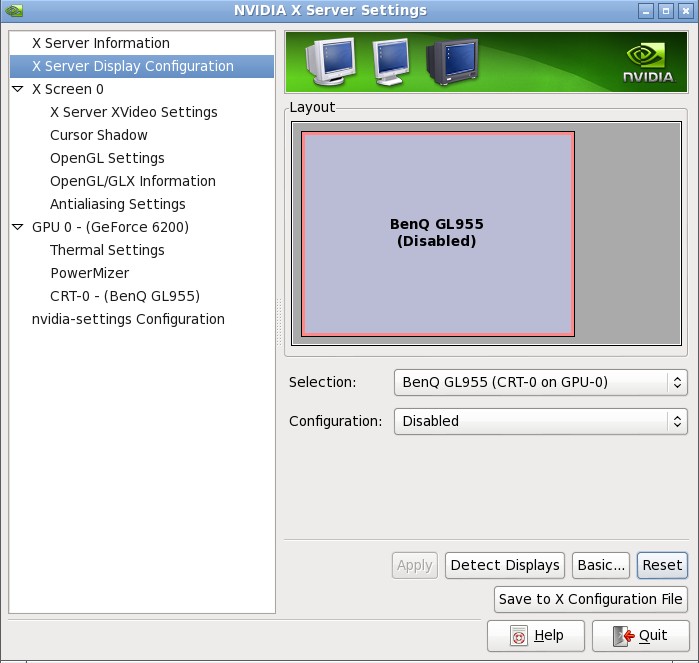Switch to Basic view button
The width and height of the screenshot is (699, 663).
pyautogui.click(x=601, y=565)
